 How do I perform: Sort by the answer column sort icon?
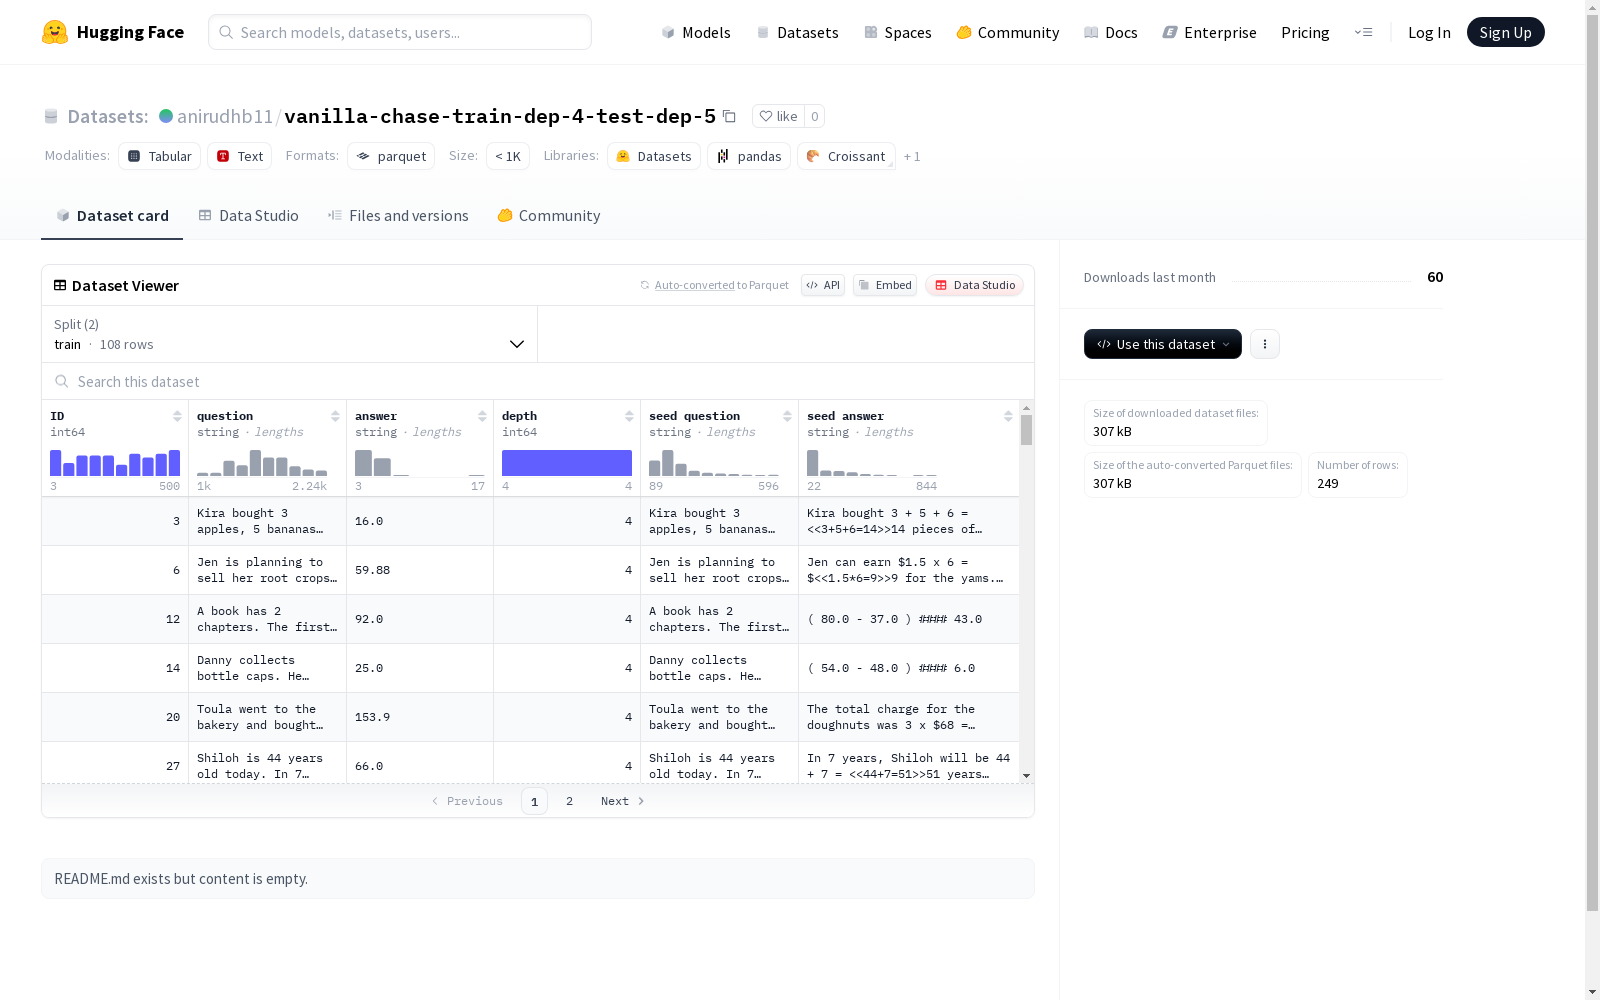pos(482,416)
